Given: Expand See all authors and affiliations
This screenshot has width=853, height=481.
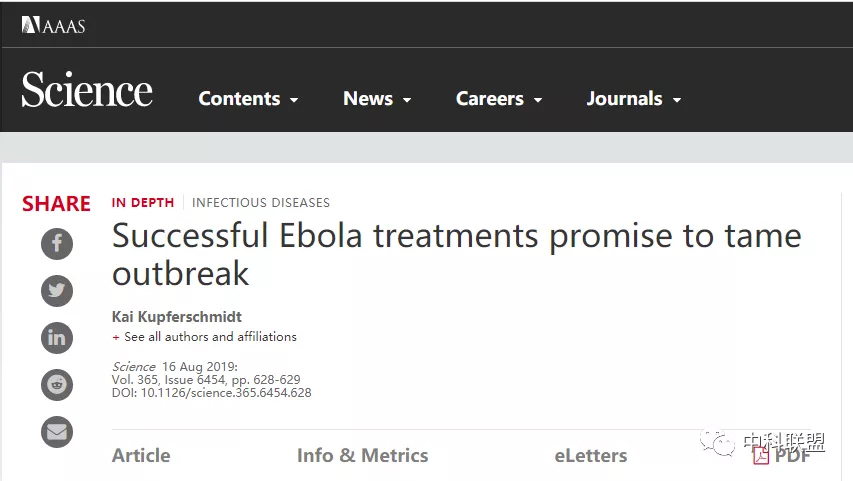Looking at the screenshot, I should pyautogui.click(x=205, y=337).
